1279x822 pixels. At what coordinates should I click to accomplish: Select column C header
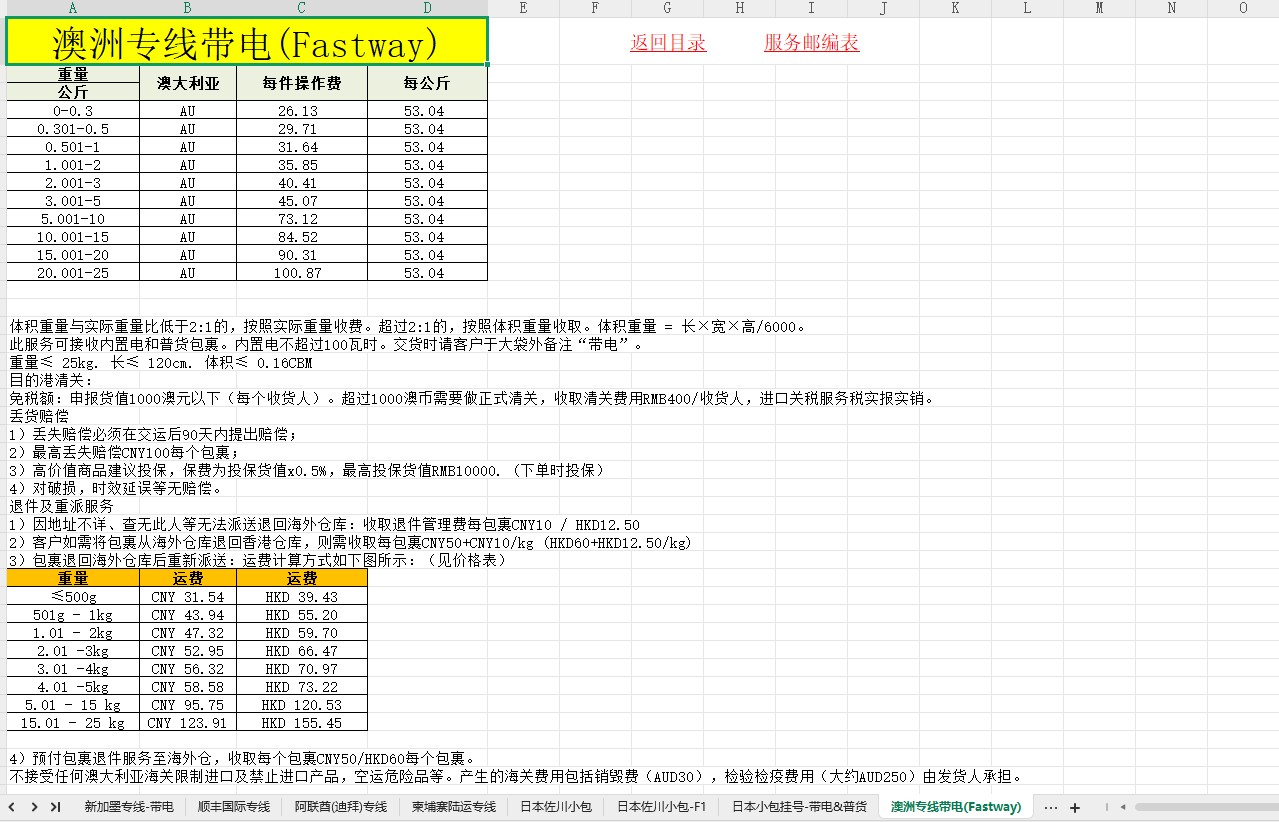click(302, 8)
